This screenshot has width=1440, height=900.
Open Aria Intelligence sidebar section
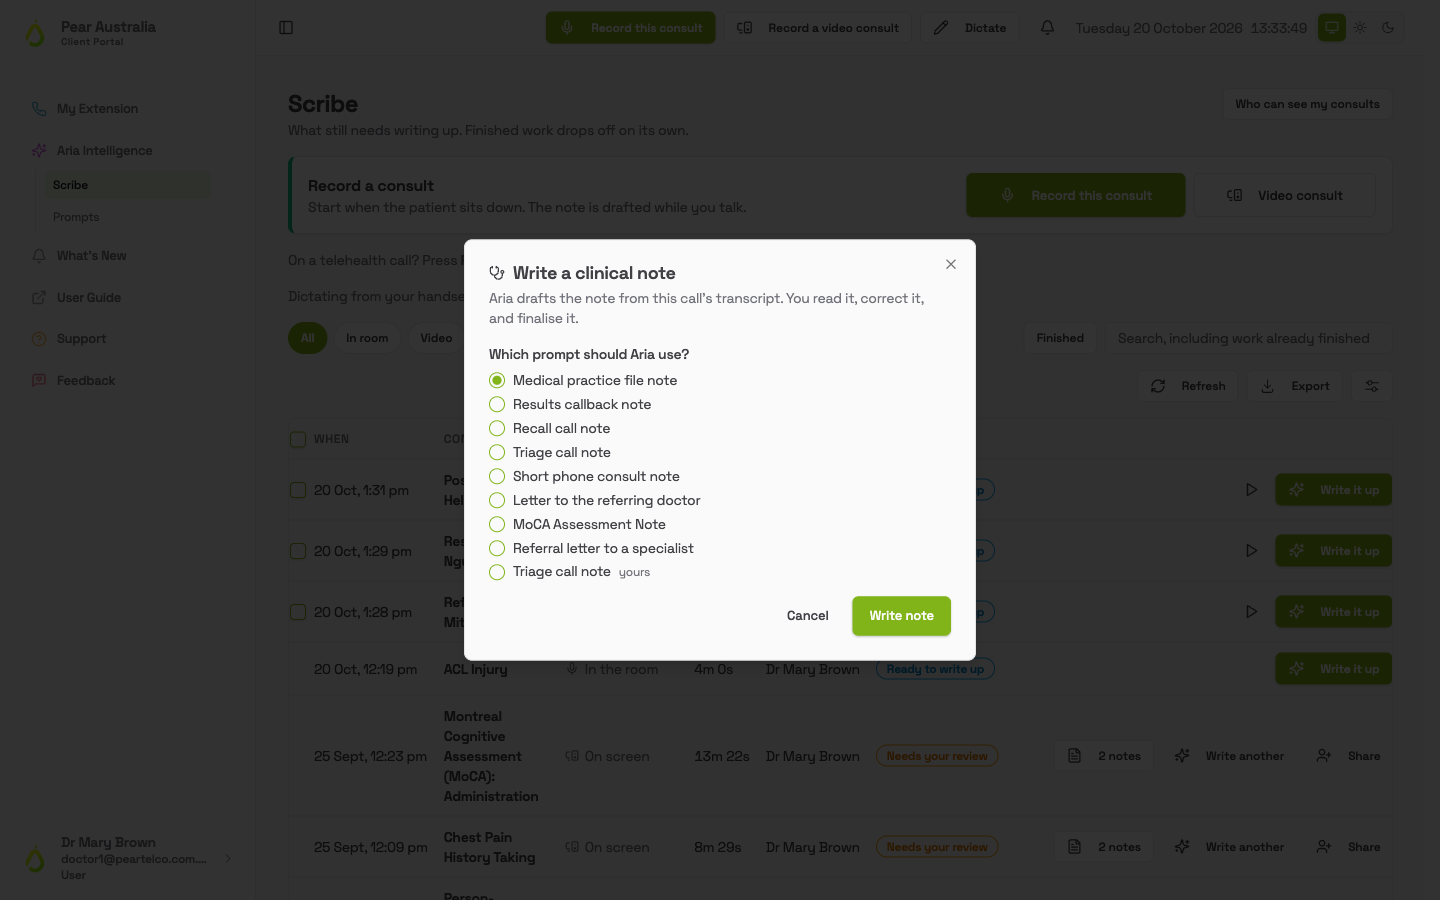(x=104, y=151)
